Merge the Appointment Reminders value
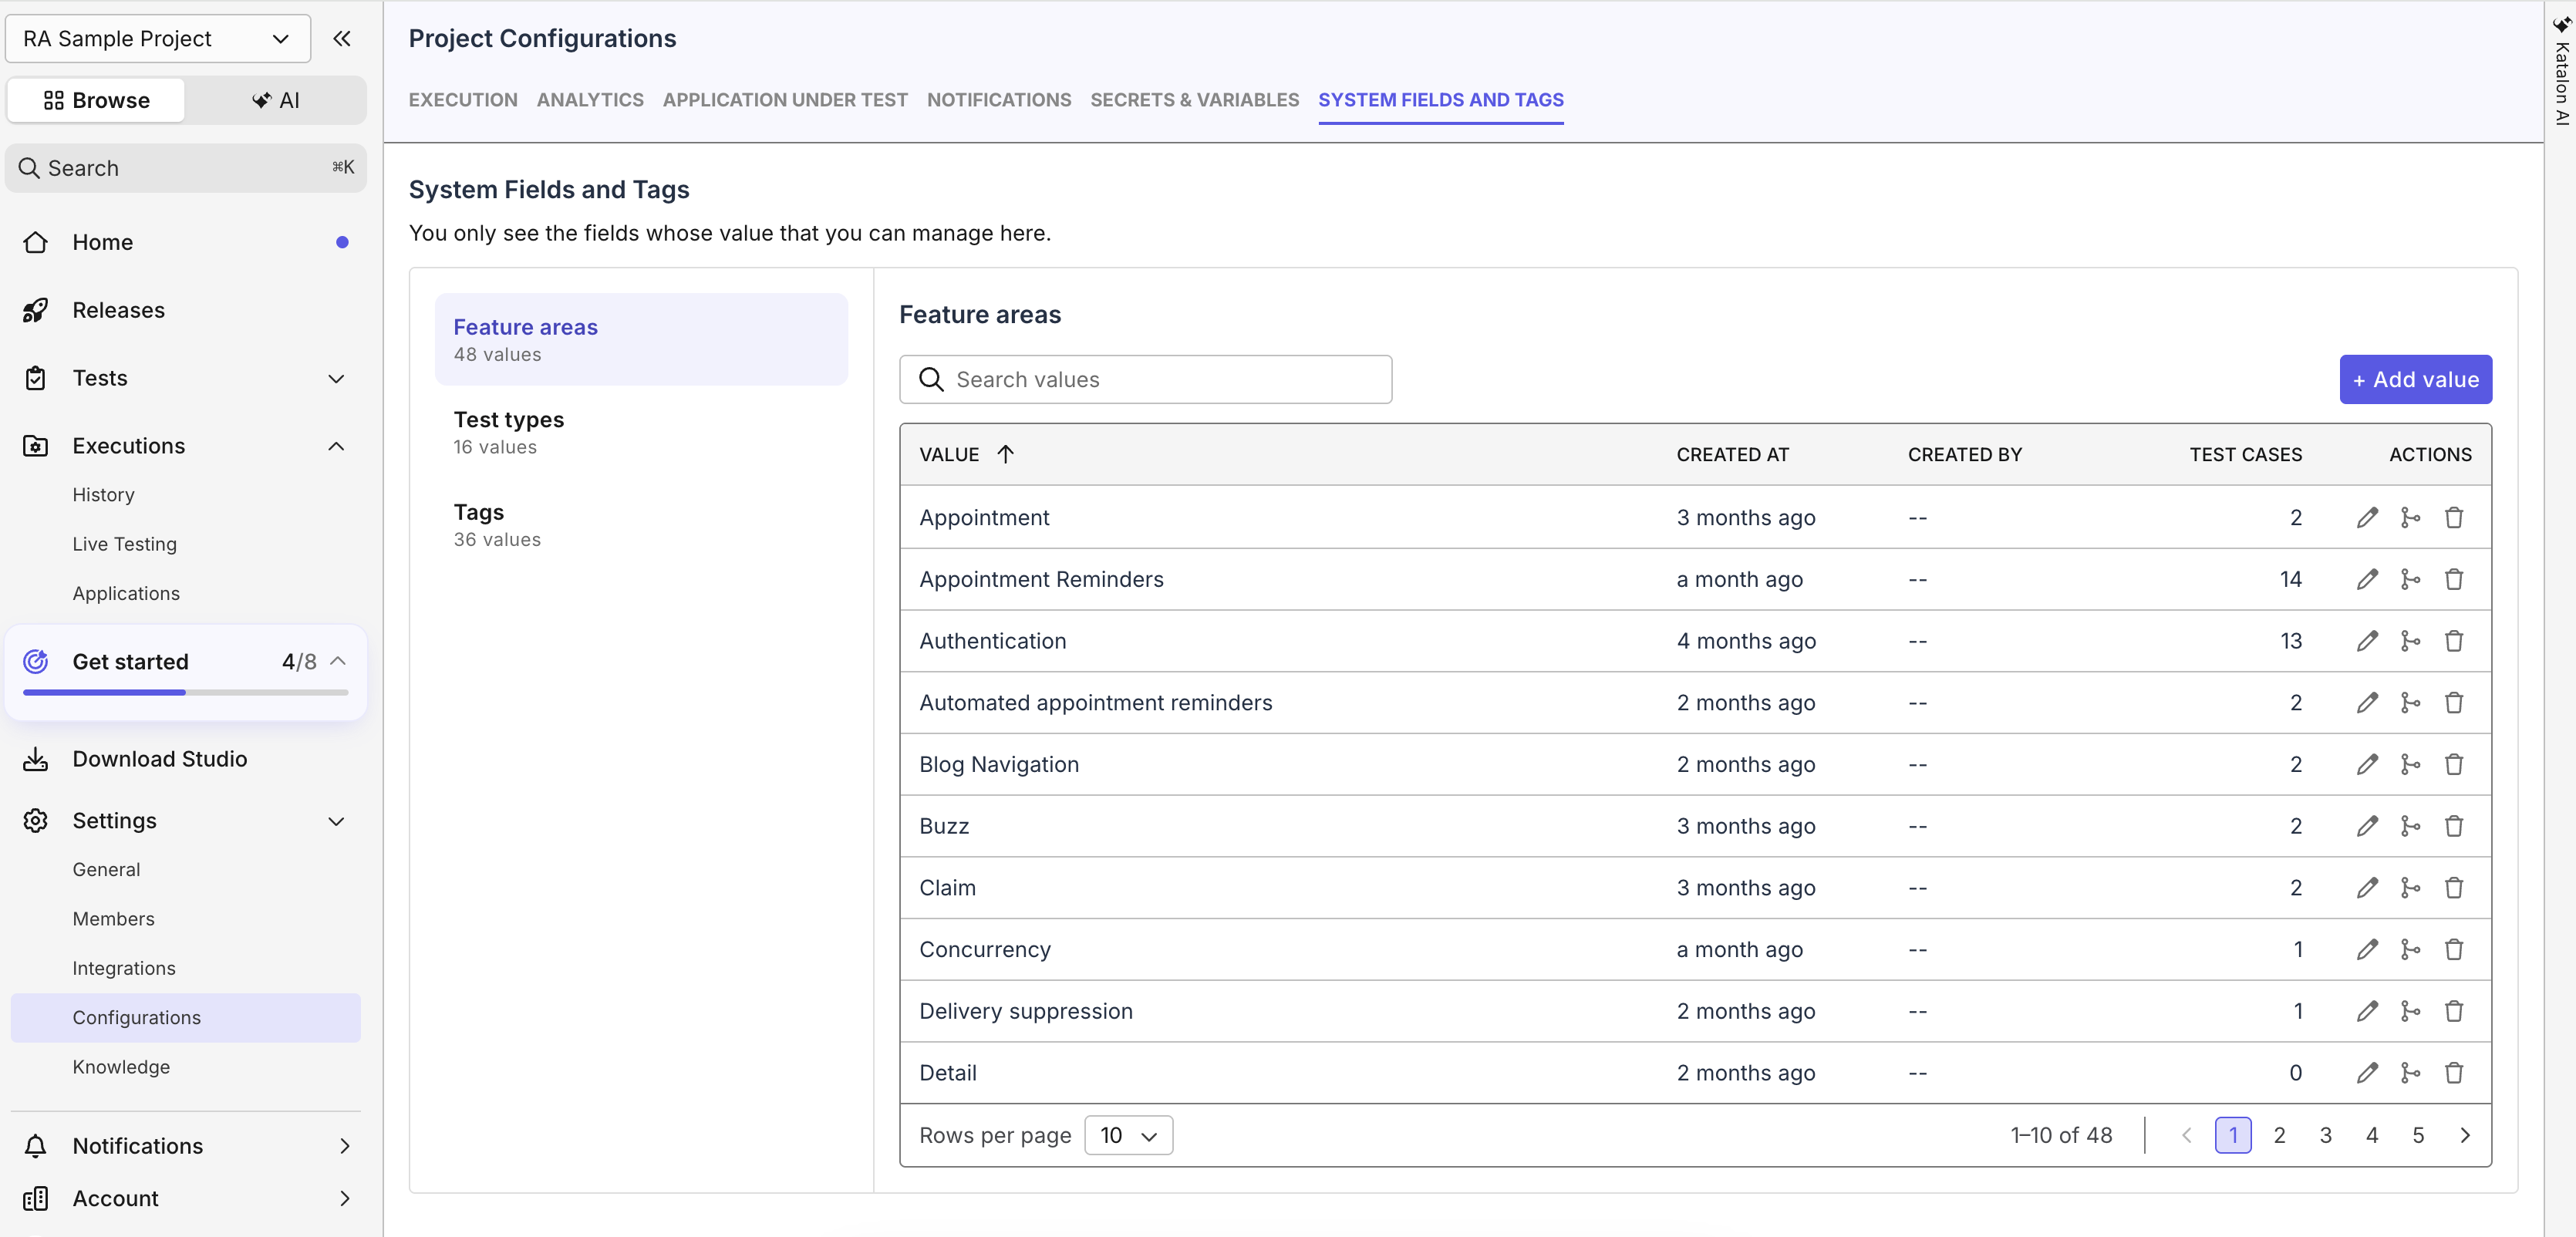Image resolution: width=2576 pixels, height=1237 pixels. (2410, 579)
